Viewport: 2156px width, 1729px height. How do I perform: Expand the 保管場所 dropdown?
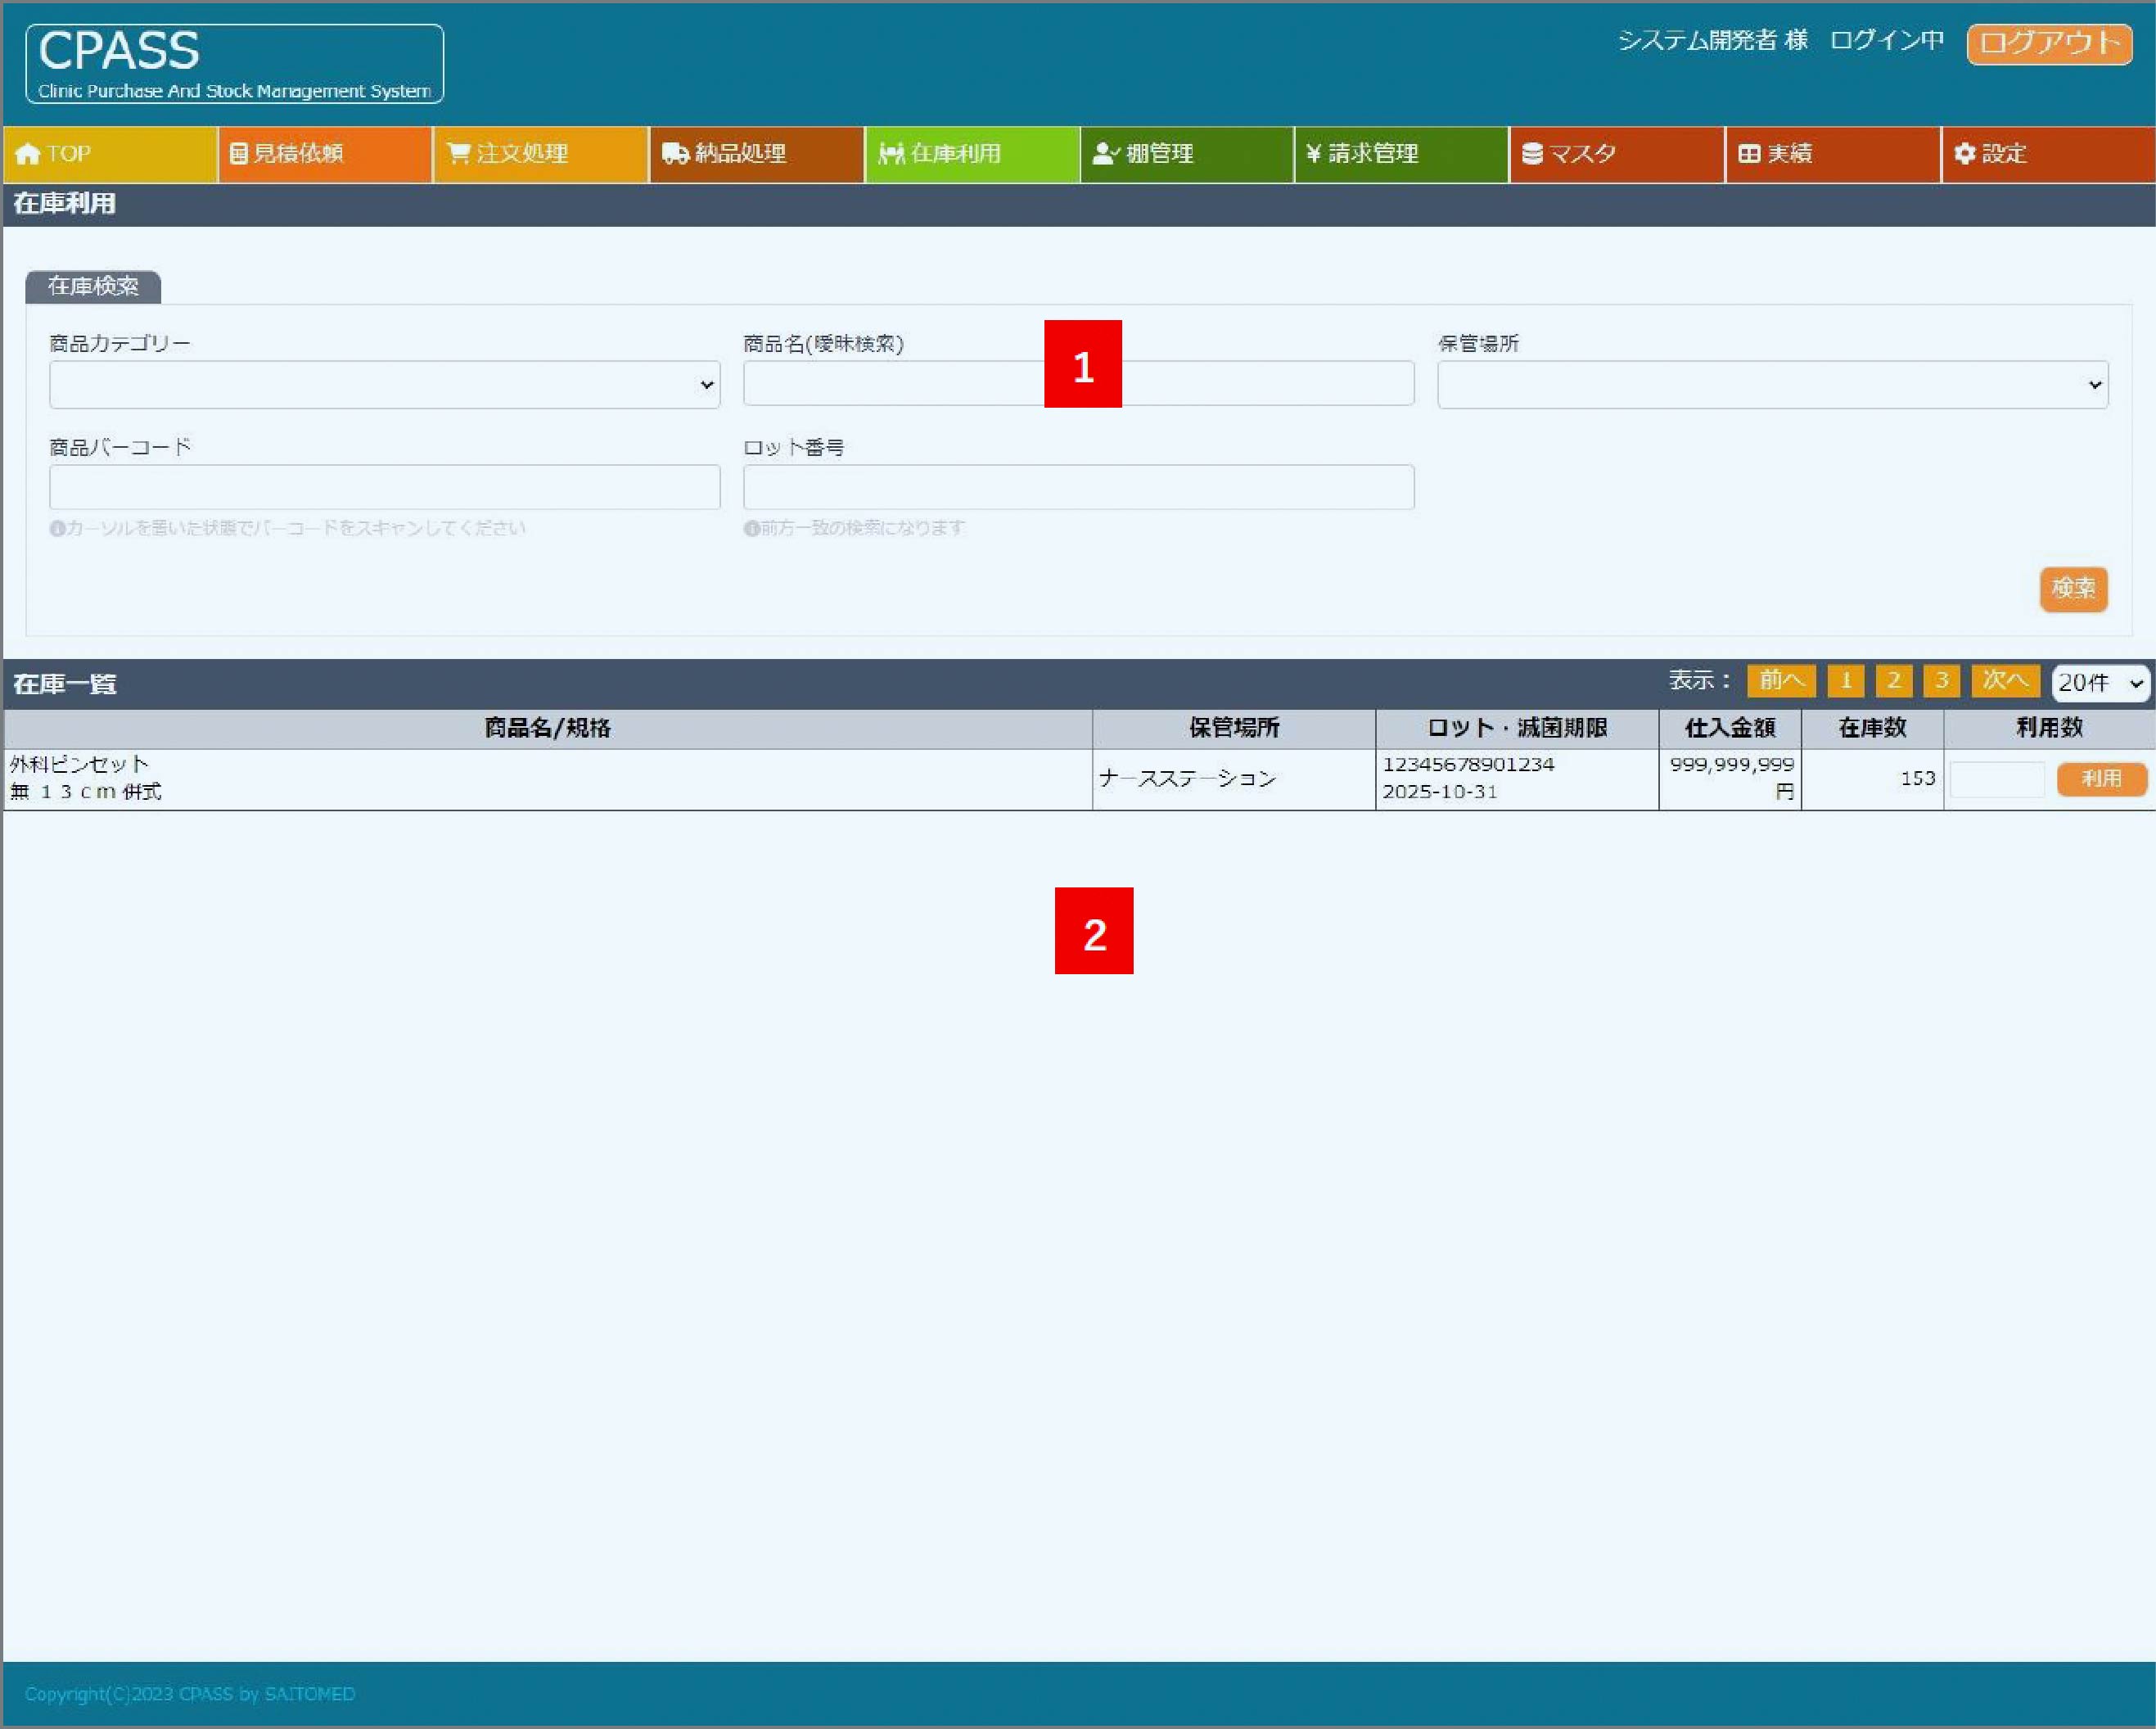(1772, 385)
